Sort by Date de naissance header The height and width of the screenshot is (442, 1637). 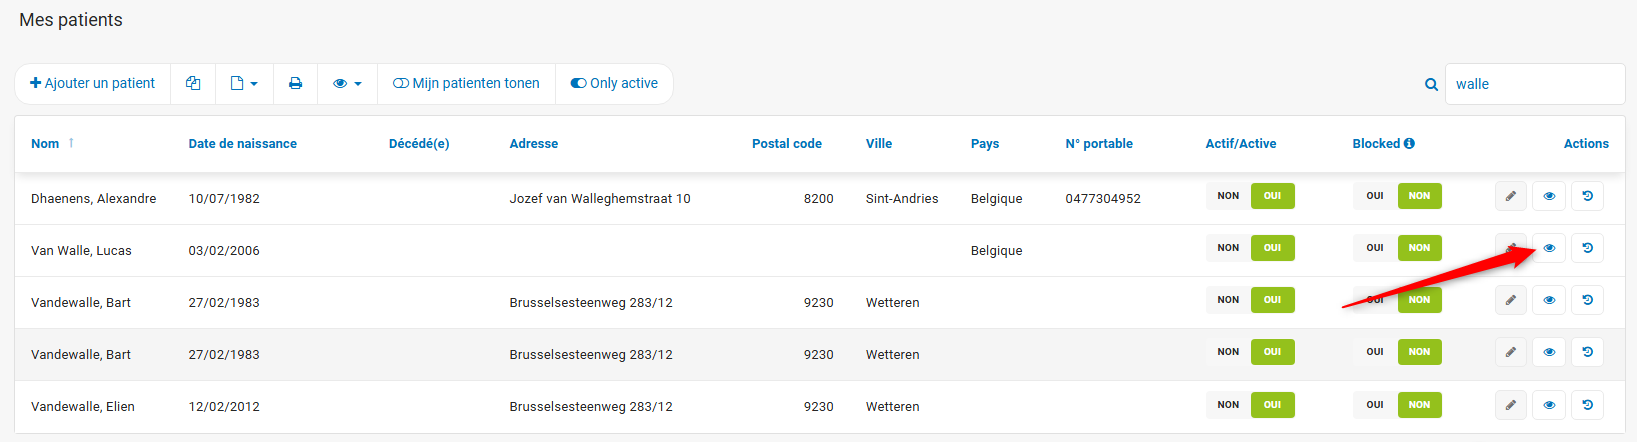[242, 144]
